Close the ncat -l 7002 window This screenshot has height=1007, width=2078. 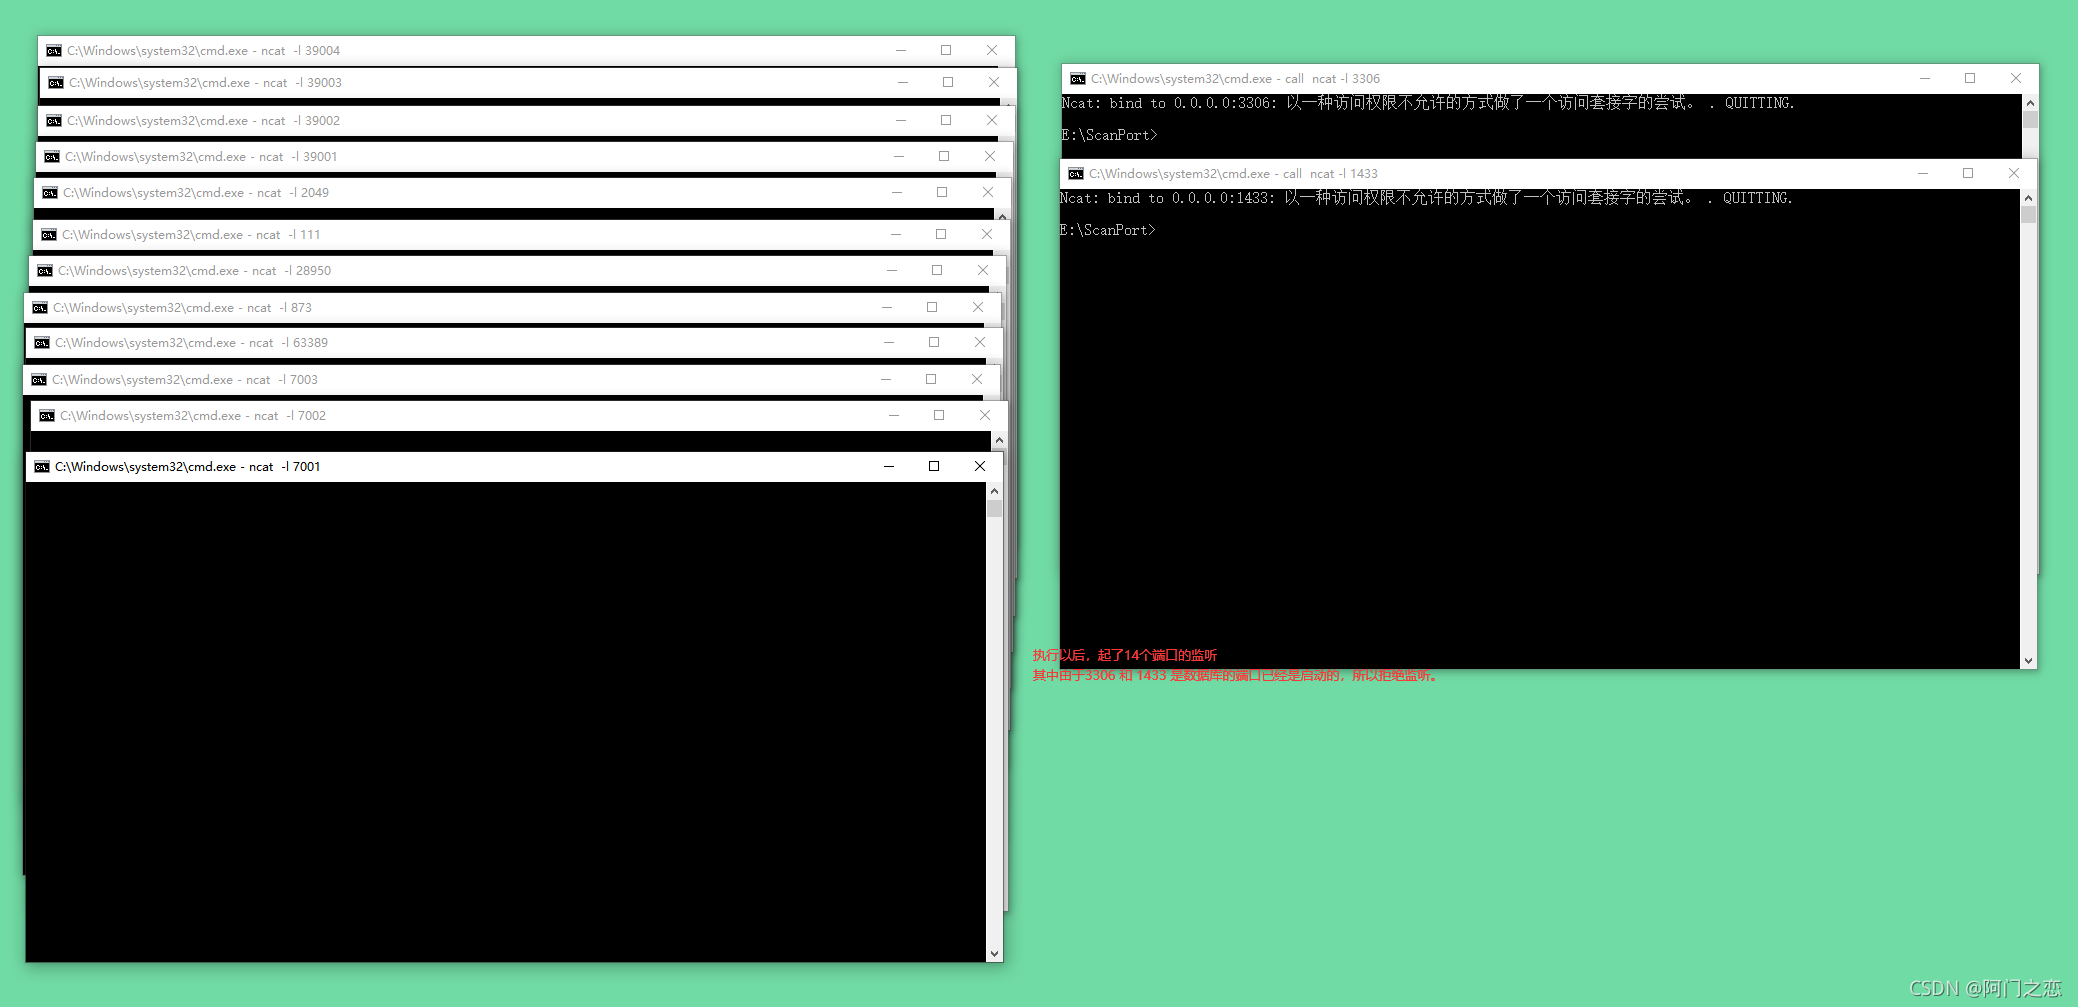(985, 415)
